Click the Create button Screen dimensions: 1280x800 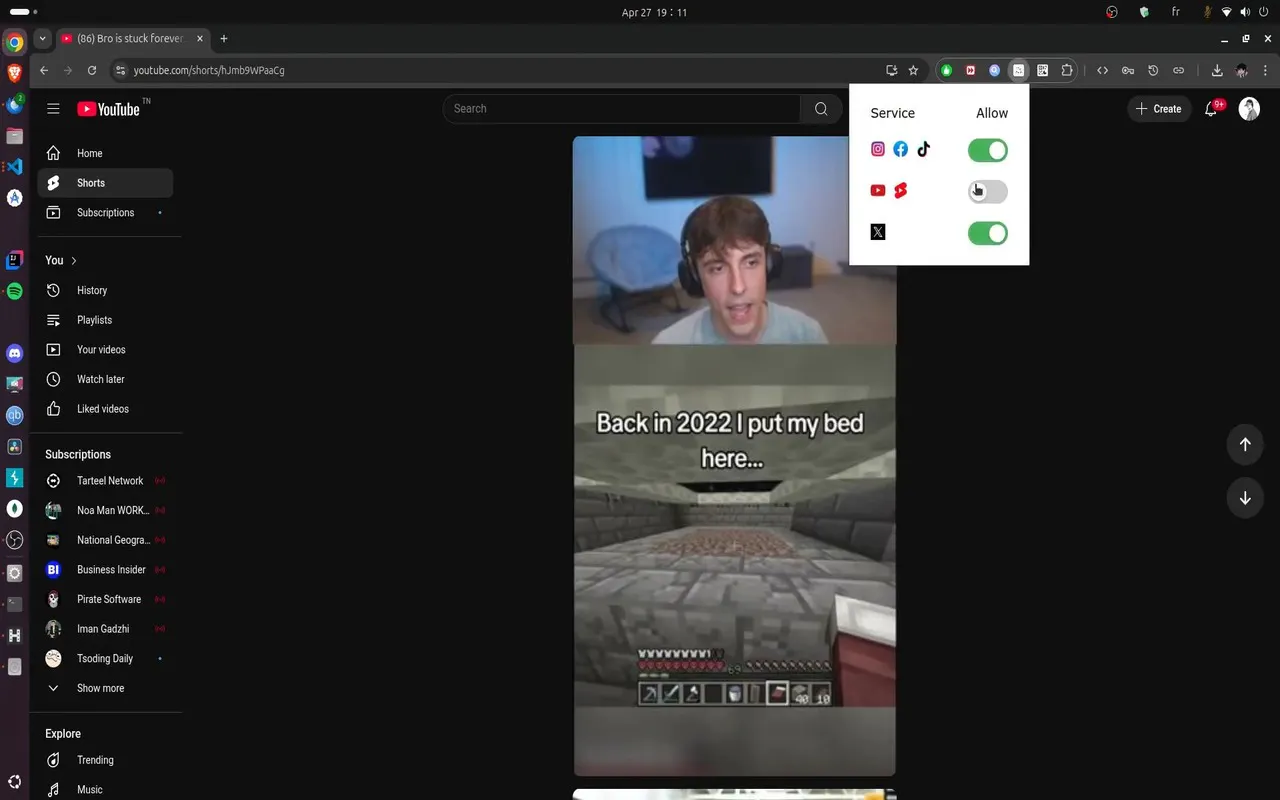(1159, 109)
